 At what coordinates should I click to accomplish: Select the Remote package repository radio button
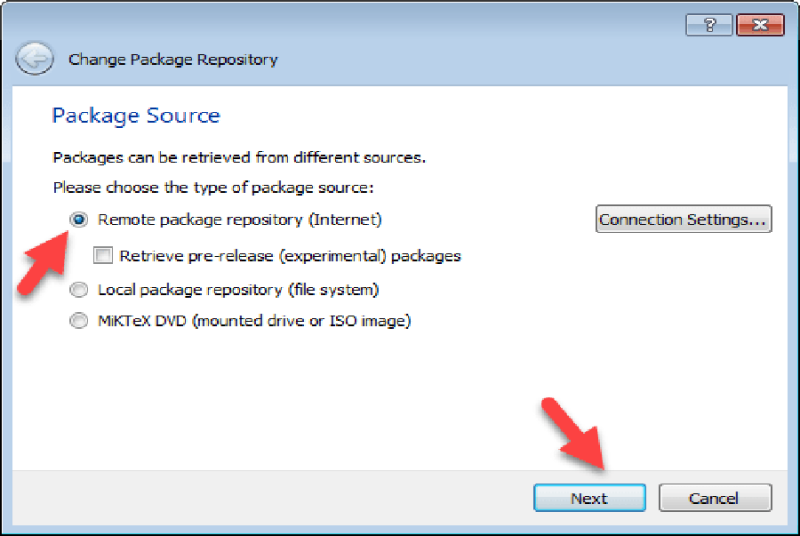(x=79, y=219)
